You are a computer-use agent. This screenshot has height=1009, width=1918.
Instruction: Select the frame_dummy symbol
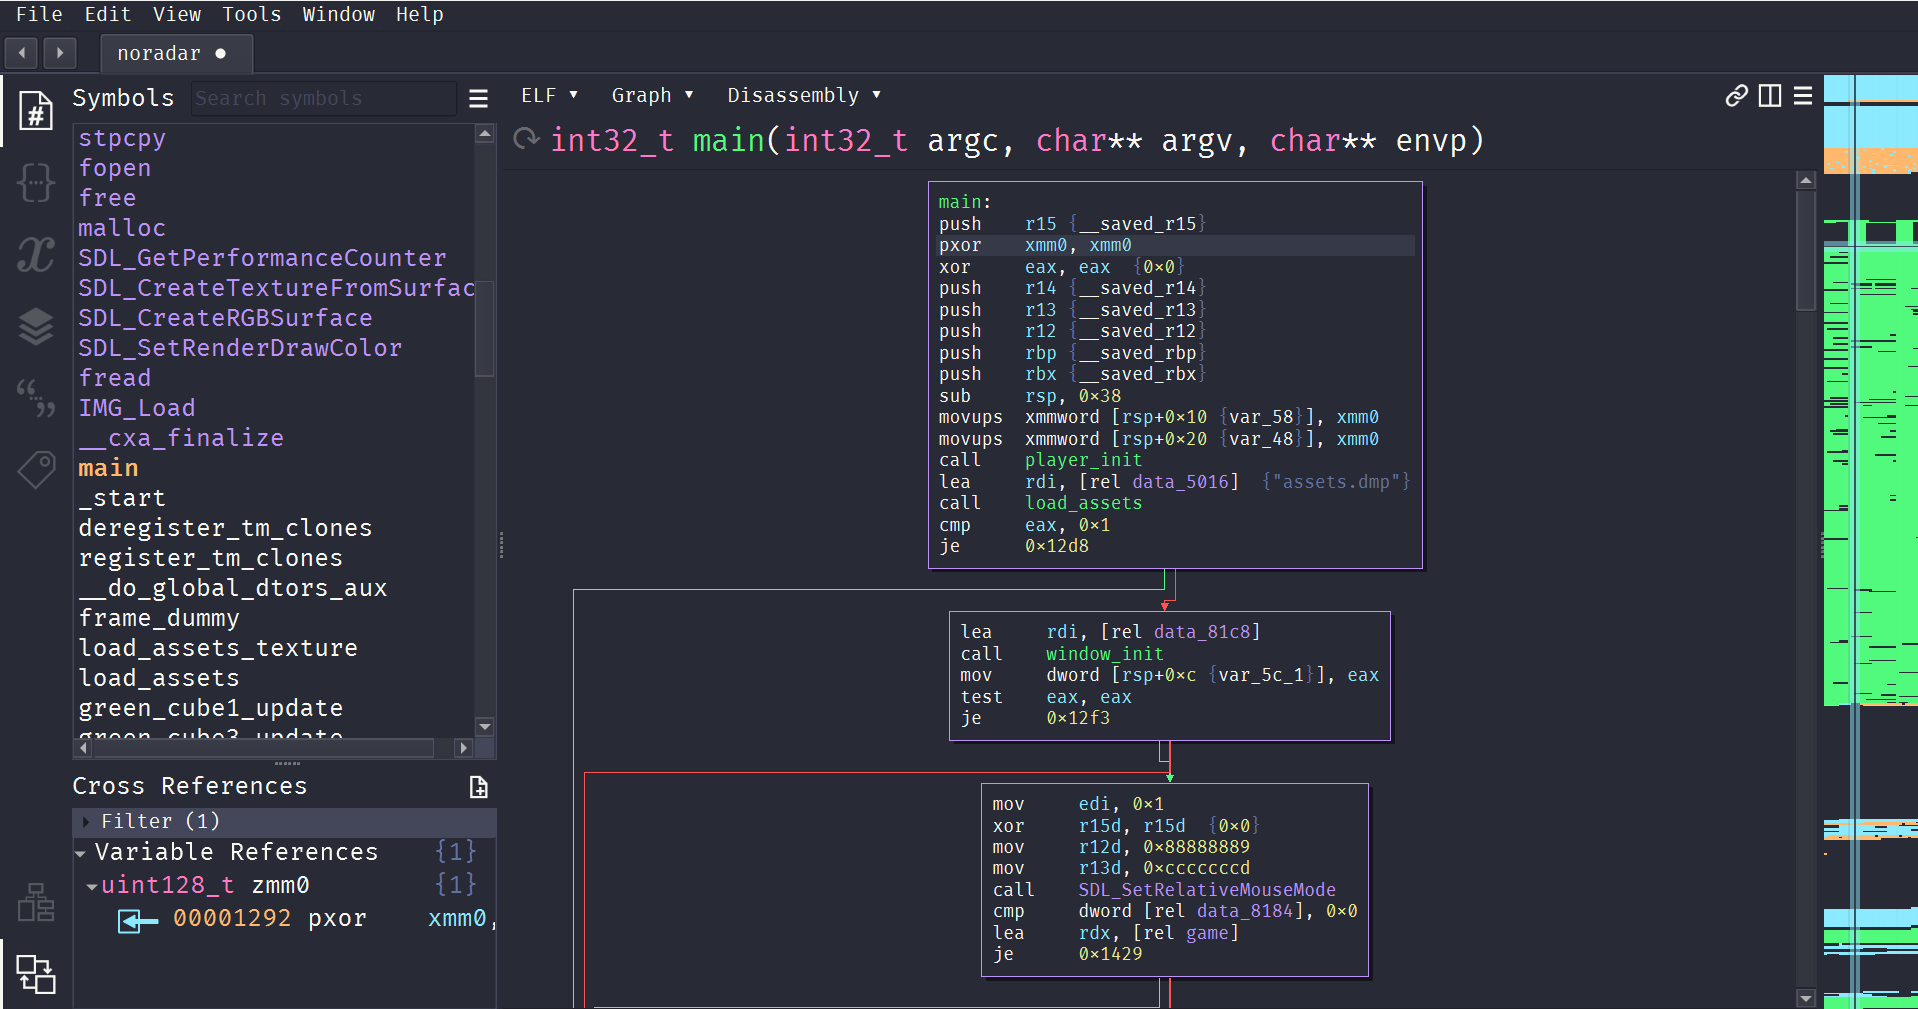[x=159, y=618]
